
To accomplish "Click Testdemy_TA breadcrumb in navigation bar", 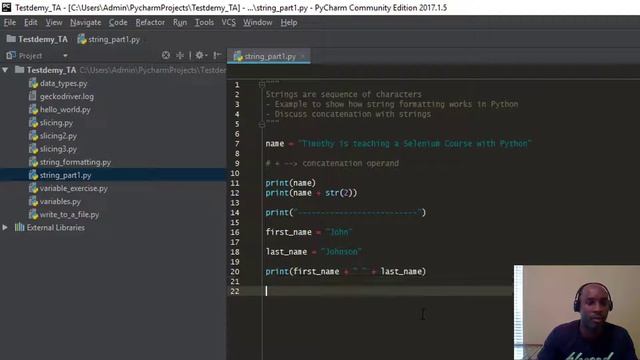I will 37,39.
